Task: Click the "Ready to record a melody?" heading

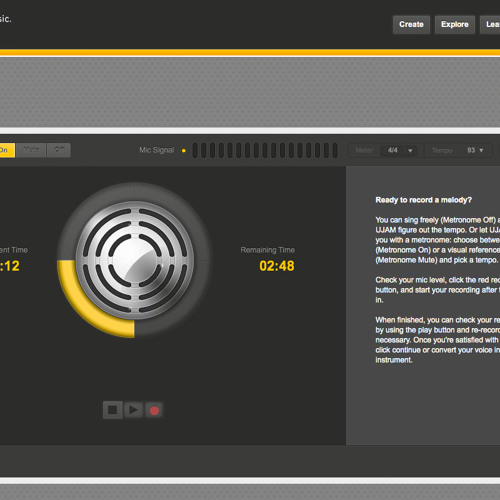Action: [x=424, y=200]
